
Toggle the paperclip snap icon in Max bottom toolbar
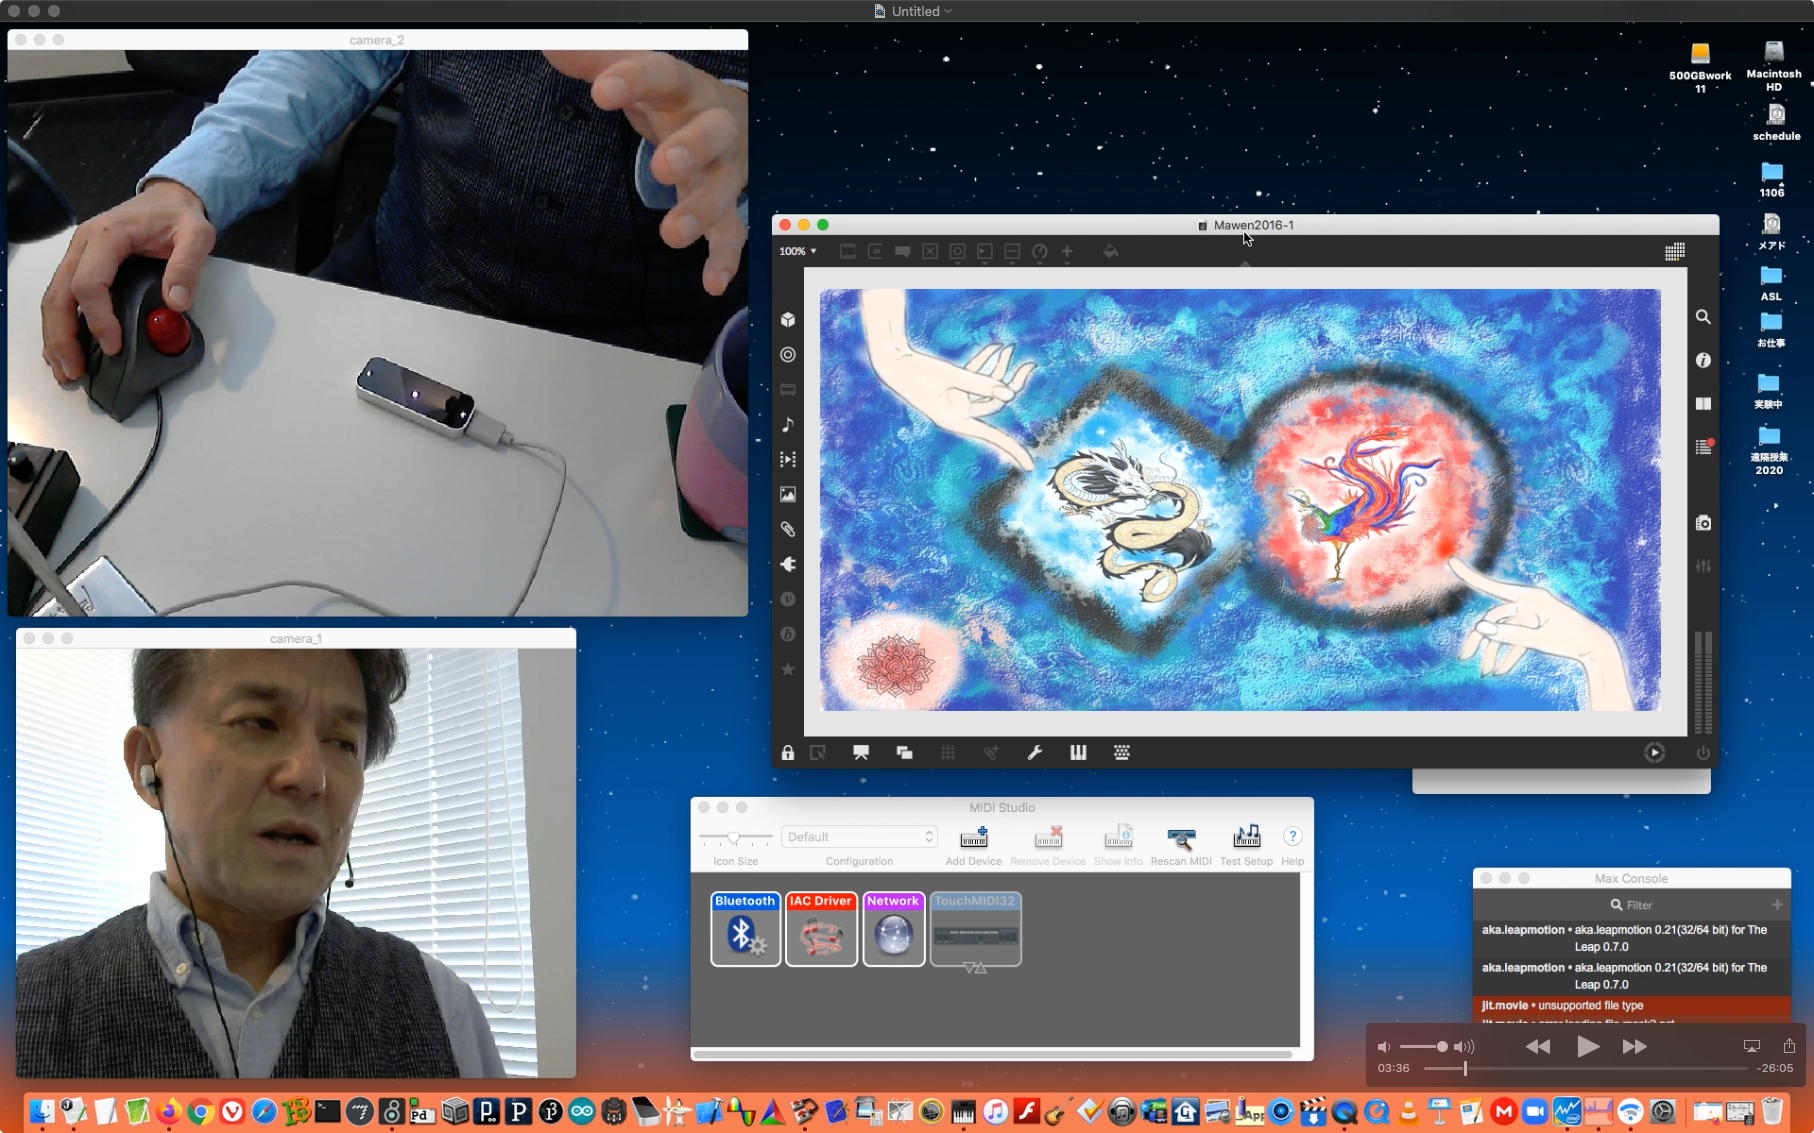pyautogui.click(x=991, y=753)
